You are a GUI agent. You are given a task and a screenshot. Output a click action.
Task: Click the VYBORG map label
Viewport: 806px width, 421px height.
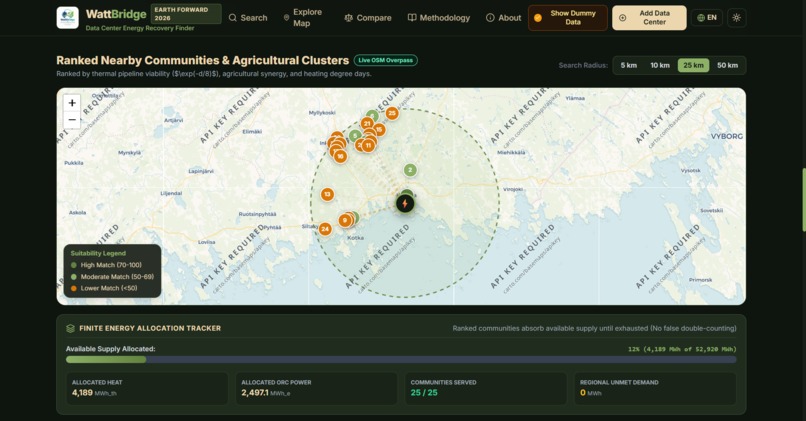click(x=726, y=136)
